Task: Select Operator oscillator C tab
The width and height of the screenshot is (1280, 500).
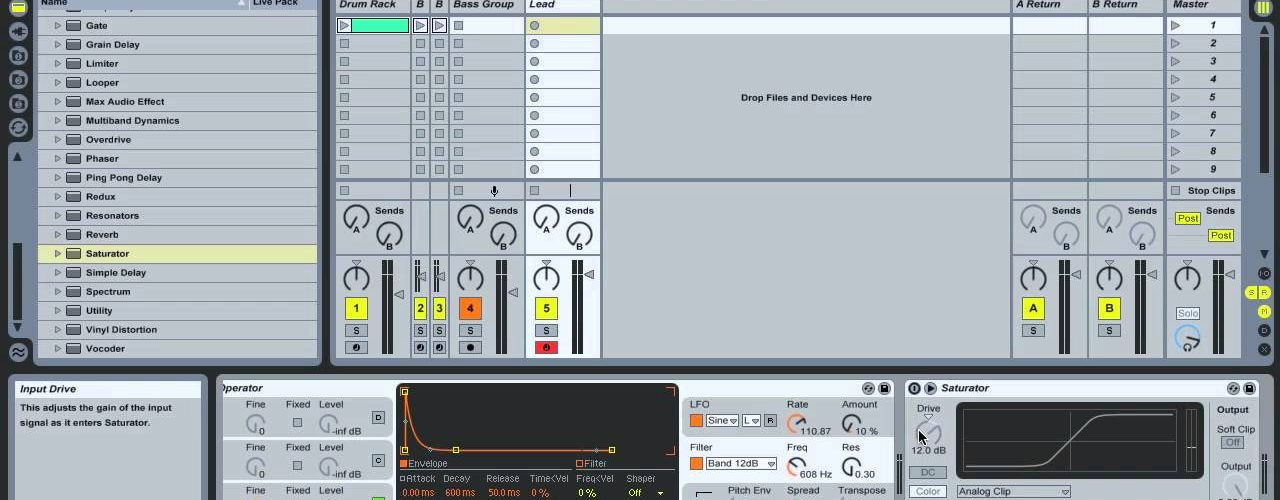Action: pyautogui.click(x=378, y=460)
